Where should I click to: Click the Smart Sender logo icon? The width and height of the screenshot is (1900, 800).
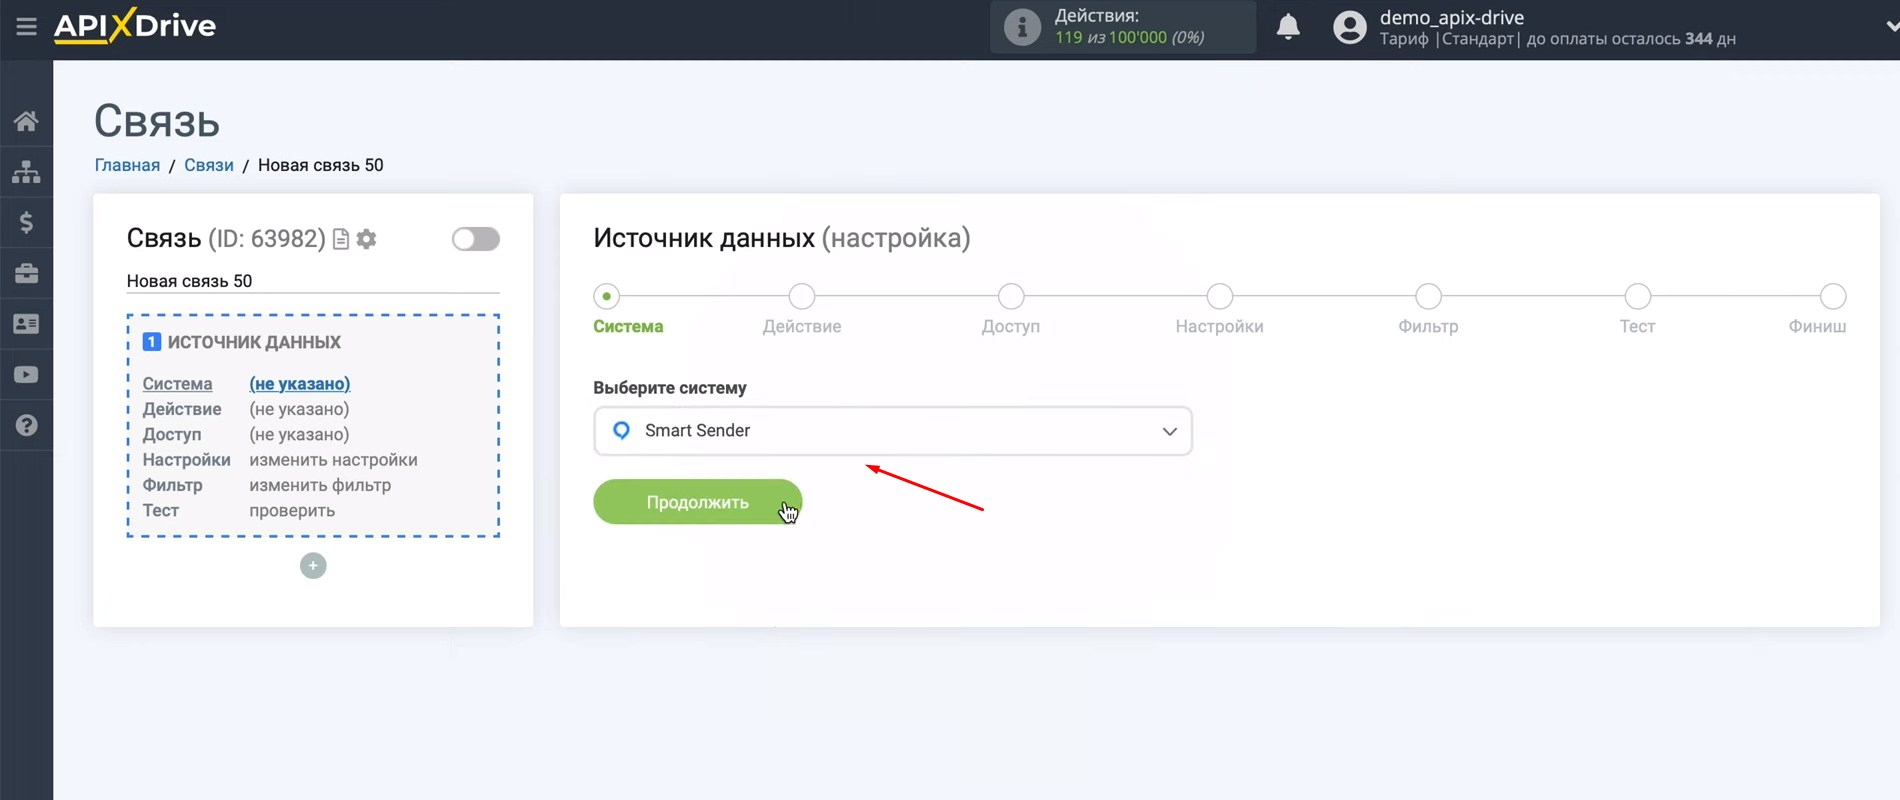click(621, 430)
